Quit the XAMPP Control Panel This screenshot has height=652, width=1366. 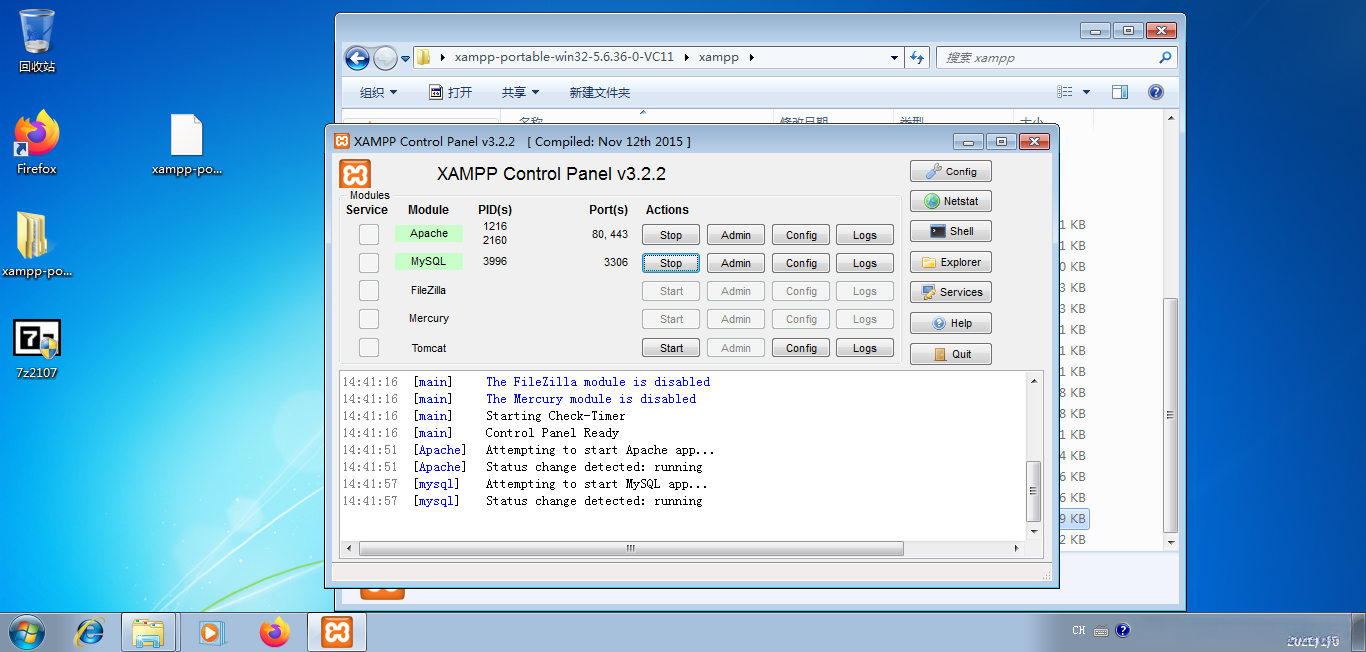coord(950,354)
